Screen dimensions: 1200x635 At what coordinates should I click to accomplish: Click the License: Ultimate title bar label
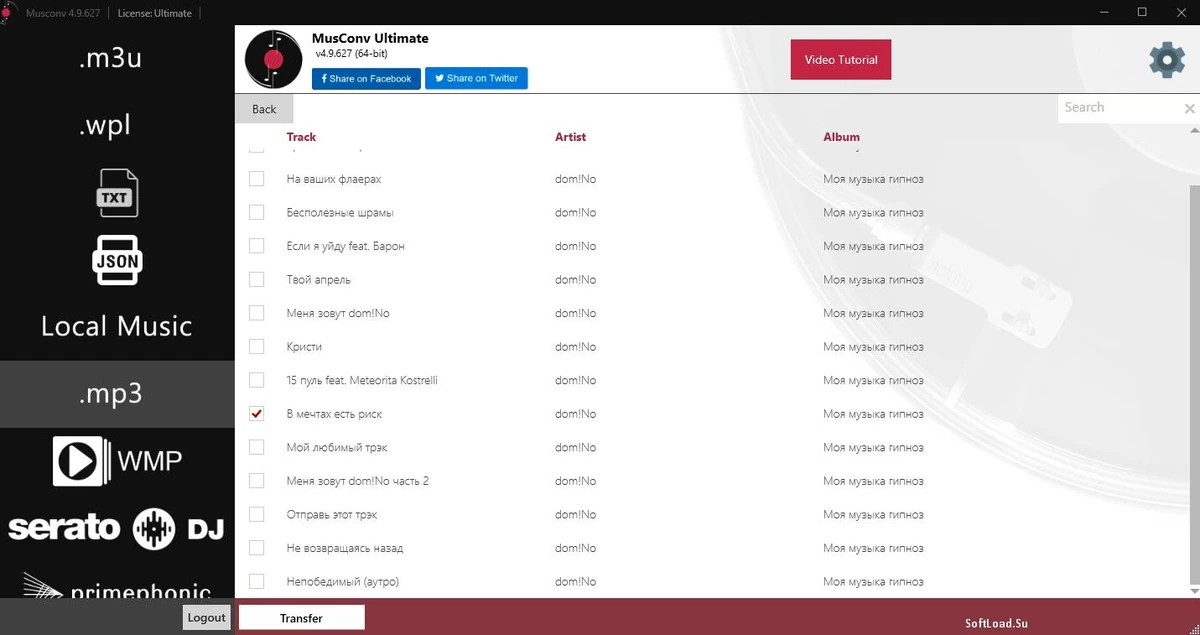[x=154, y=13]
